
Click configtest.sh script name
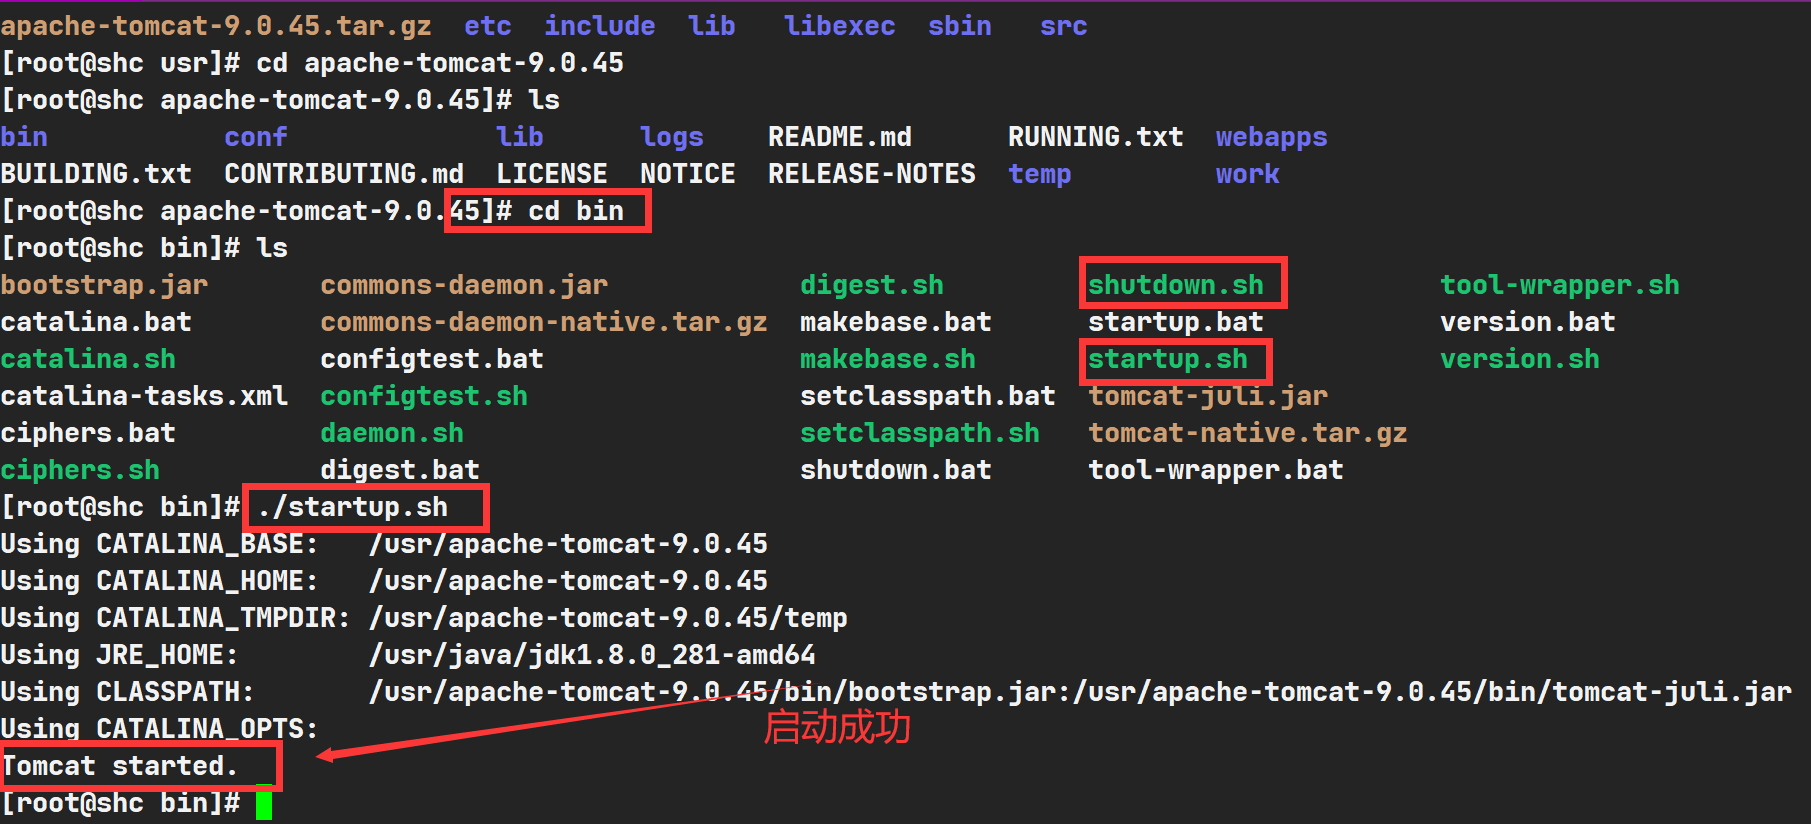[x=424, y=396]
